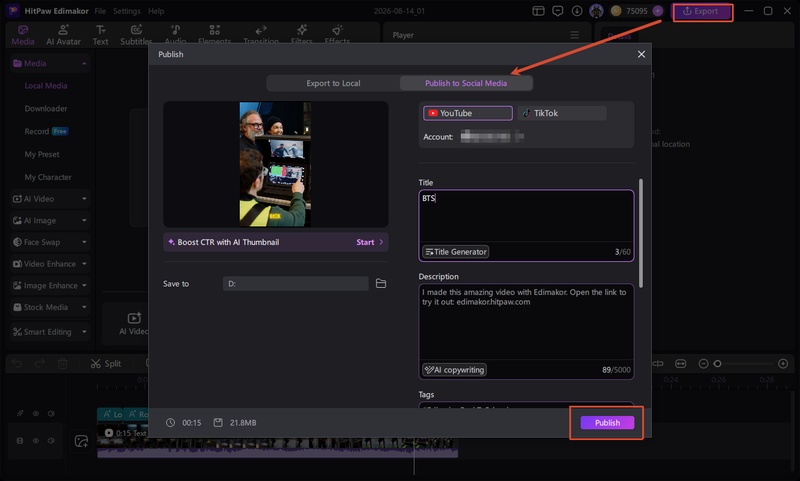The height and width of the screenshot is (481, 800).
Task: Select My Character in sidebar
Action: (x=48, y=177)
